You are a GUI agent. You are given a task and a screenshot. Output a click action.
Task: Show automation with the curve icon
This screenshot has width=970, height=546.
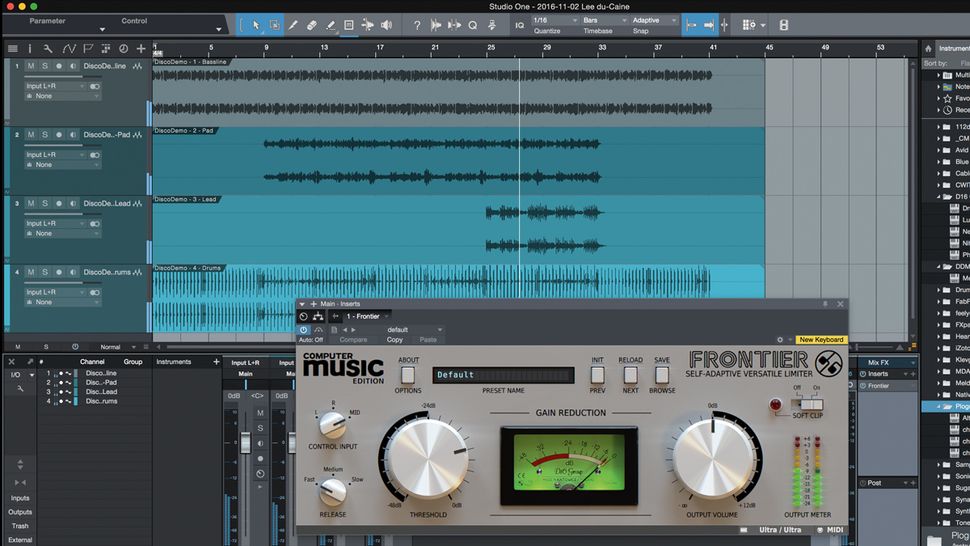click(69, 48)
